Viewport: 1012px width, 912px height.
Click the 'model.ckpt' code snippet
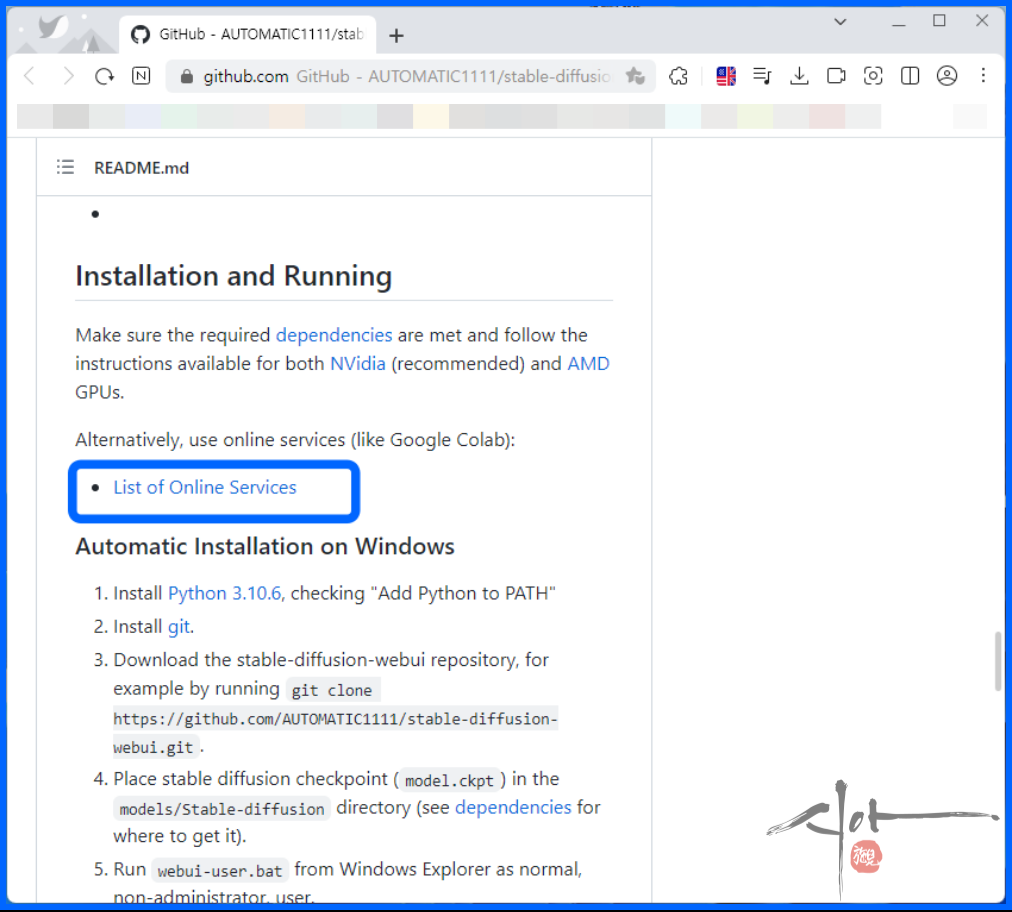point(449,780)
